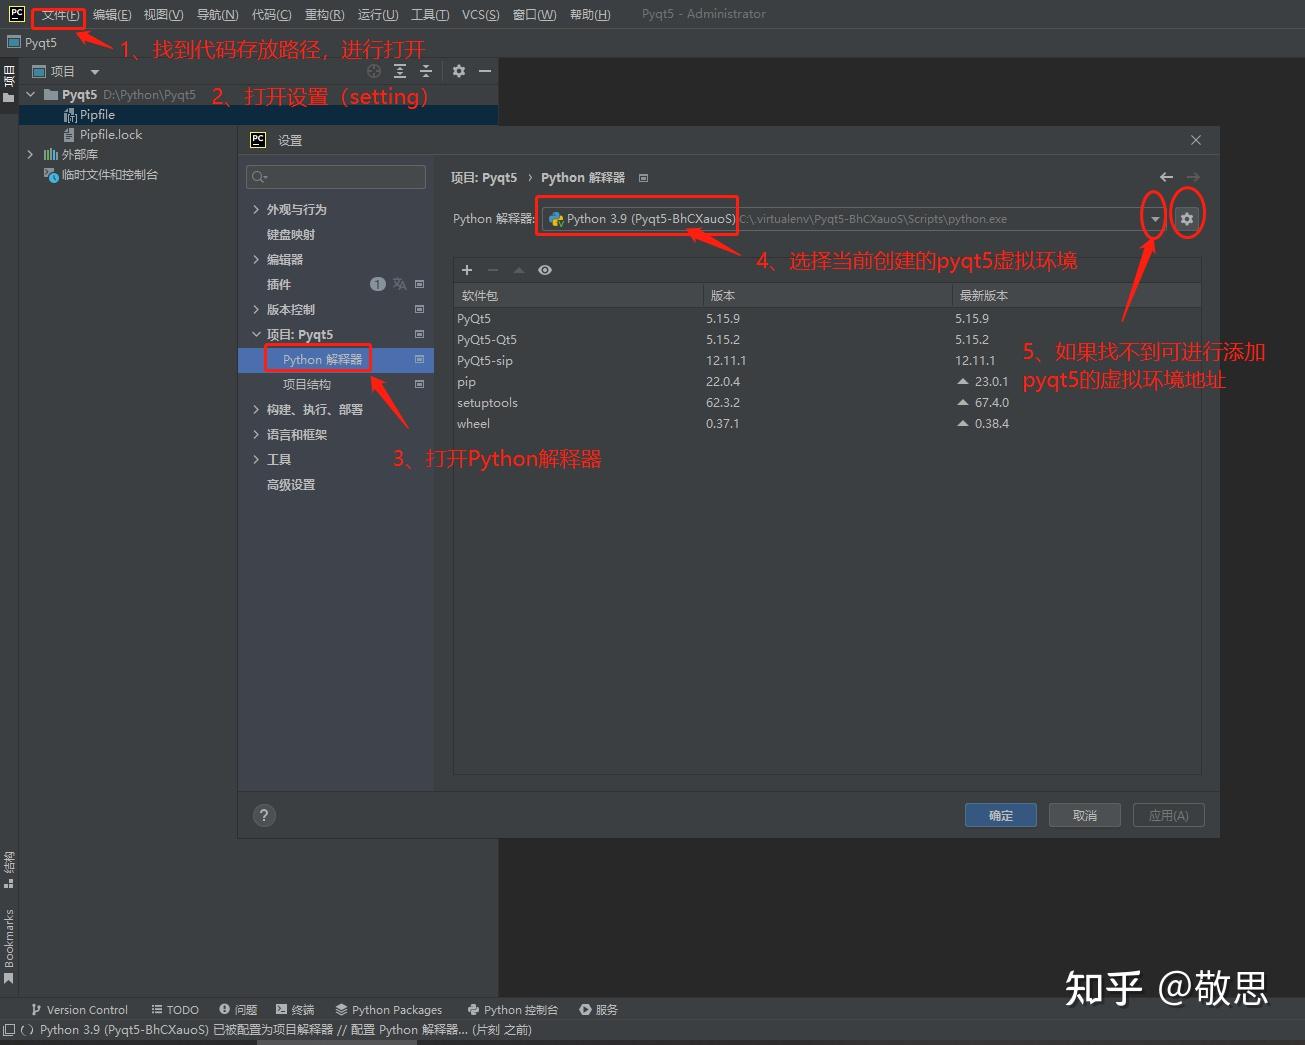Expand 外部库 in the project tree
Image resolution: width=1305 pixels, height=1045 pixels.
[30, 154]
